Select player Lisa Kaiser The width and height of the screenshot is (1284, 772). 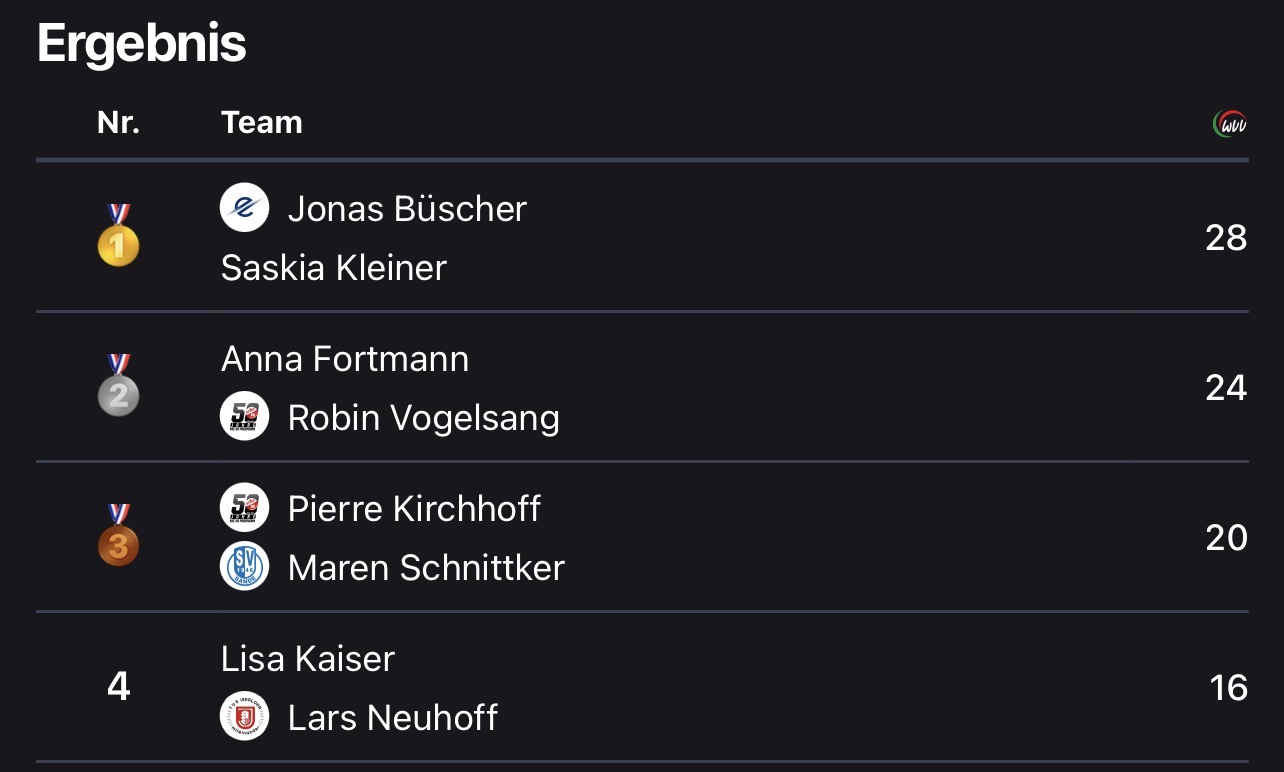tap(308, 658)
